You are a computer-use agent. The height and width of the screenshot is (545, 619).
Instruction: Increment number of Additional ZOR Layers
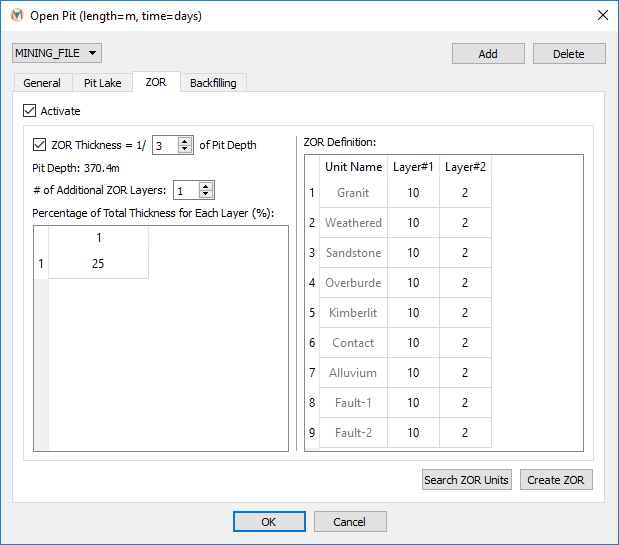point(205,186)
